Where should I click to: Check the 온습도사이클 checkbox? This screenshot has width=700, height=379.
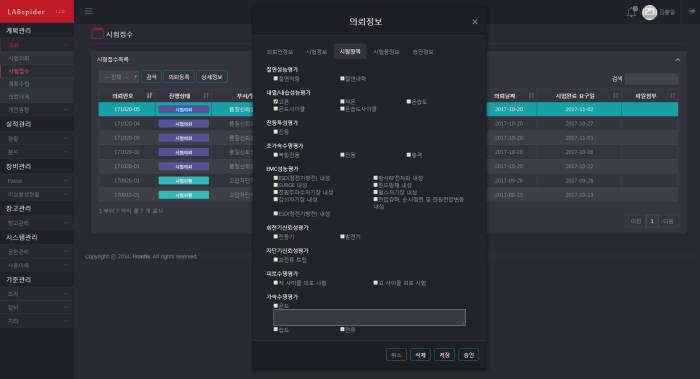point(342,108)
